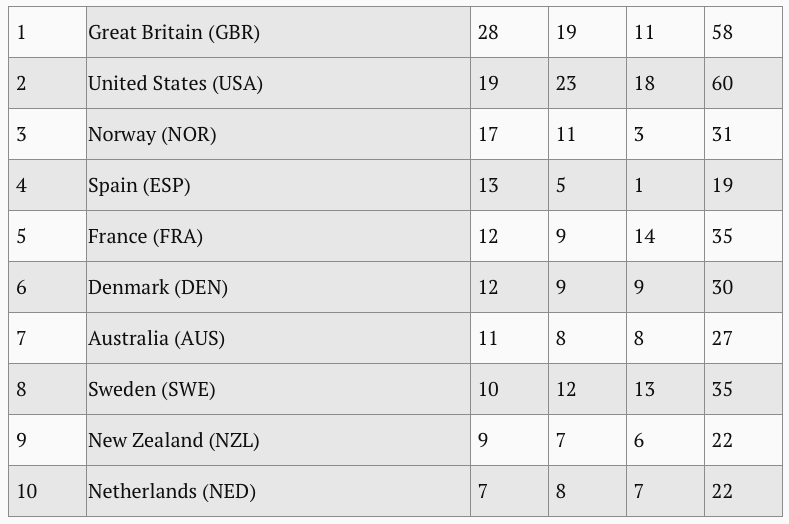
Task: Click the United States (USA) cell
Action: (x=278, y=83)
